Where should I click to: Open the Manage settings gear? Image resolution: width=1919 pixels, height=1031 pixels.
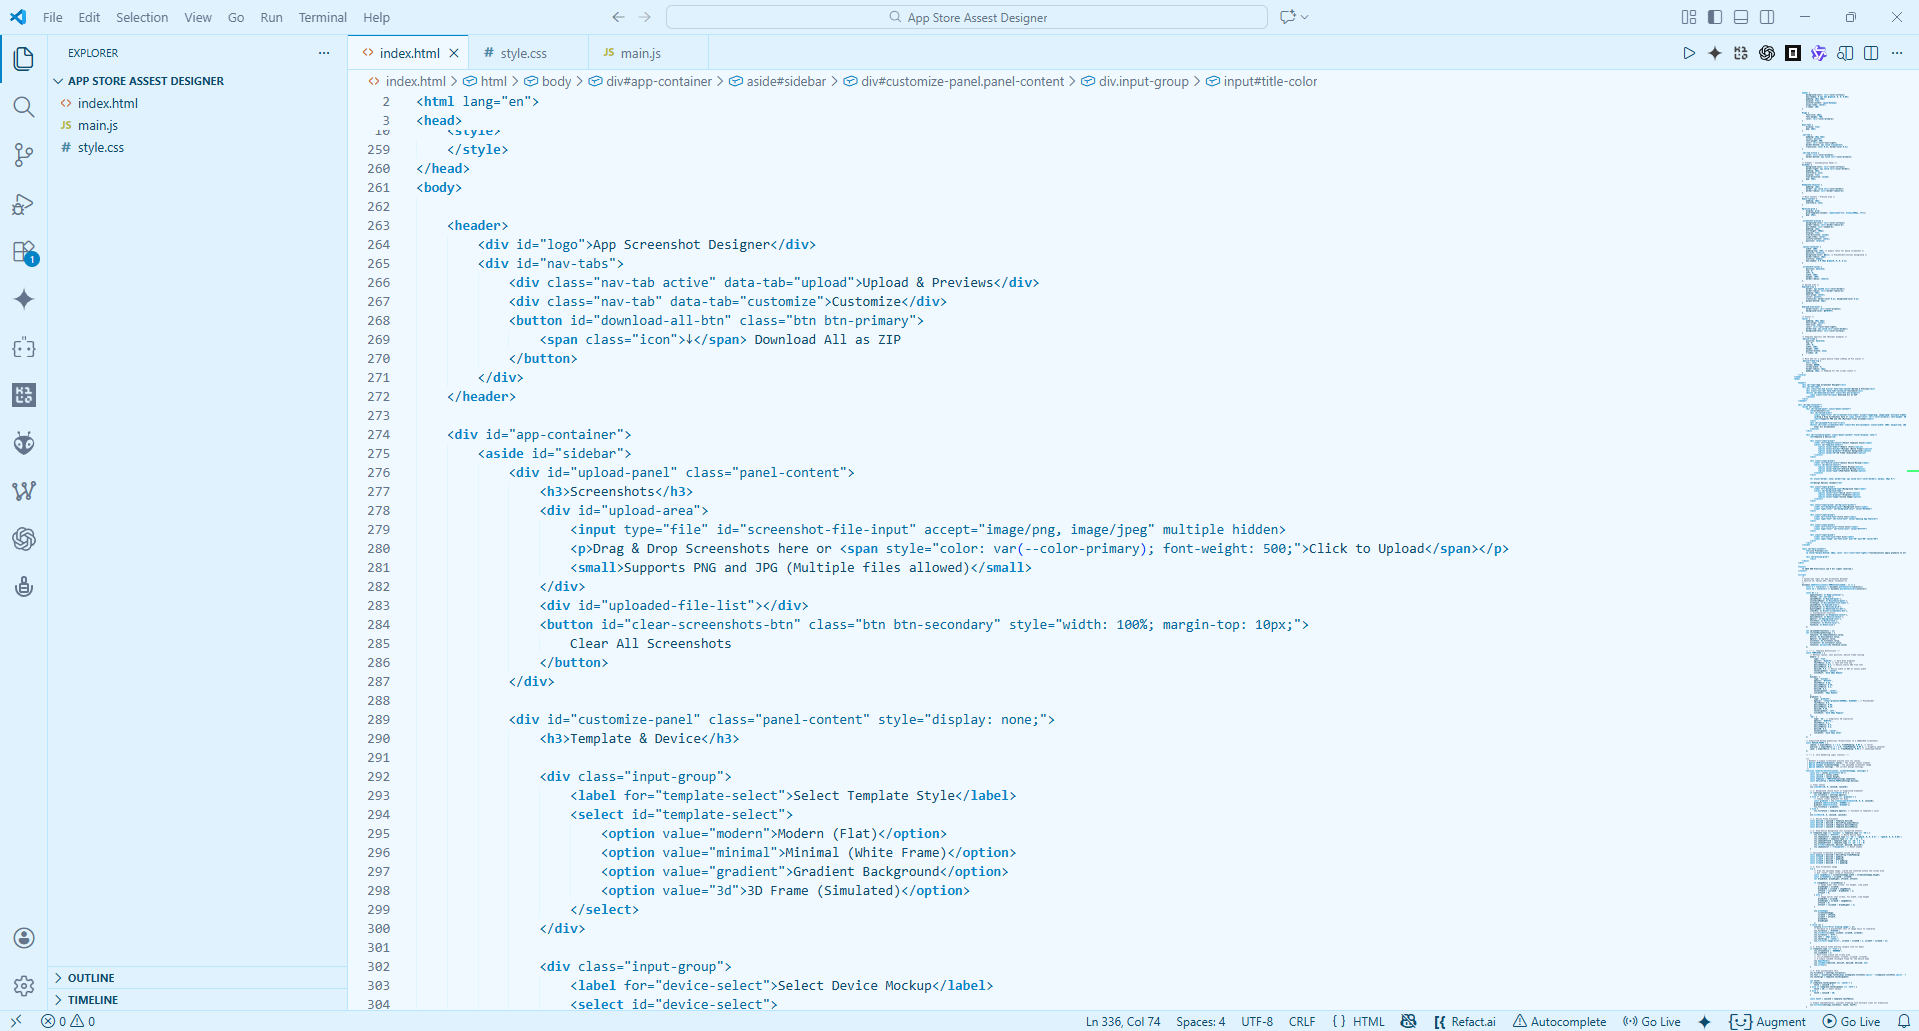click(x=24, y=986)
